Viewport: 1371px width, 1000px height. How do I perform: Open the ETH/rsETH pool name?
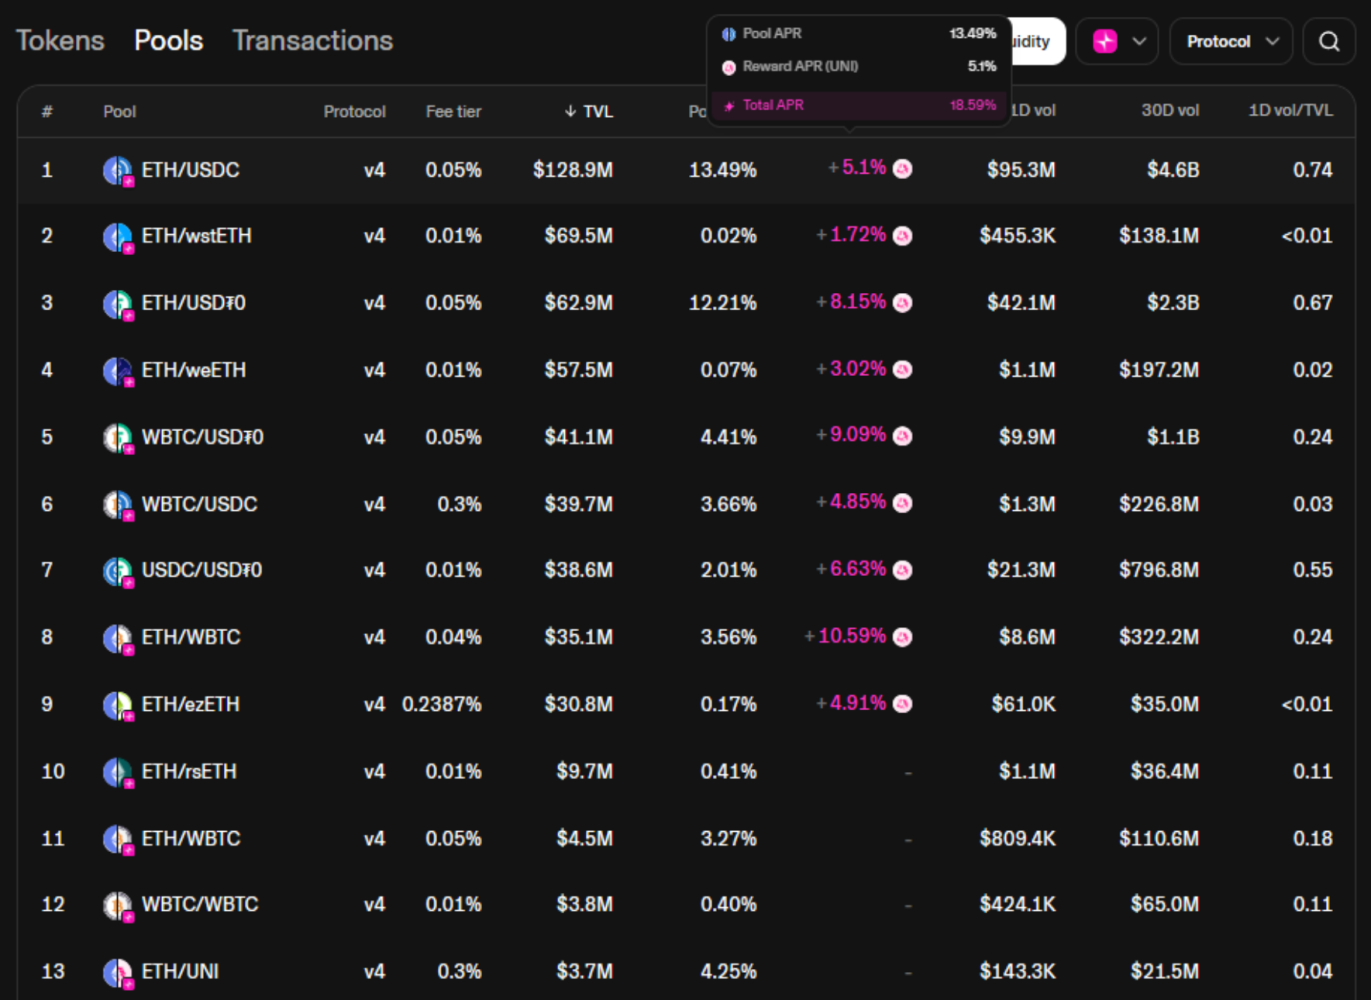click(x=189, y=771)
